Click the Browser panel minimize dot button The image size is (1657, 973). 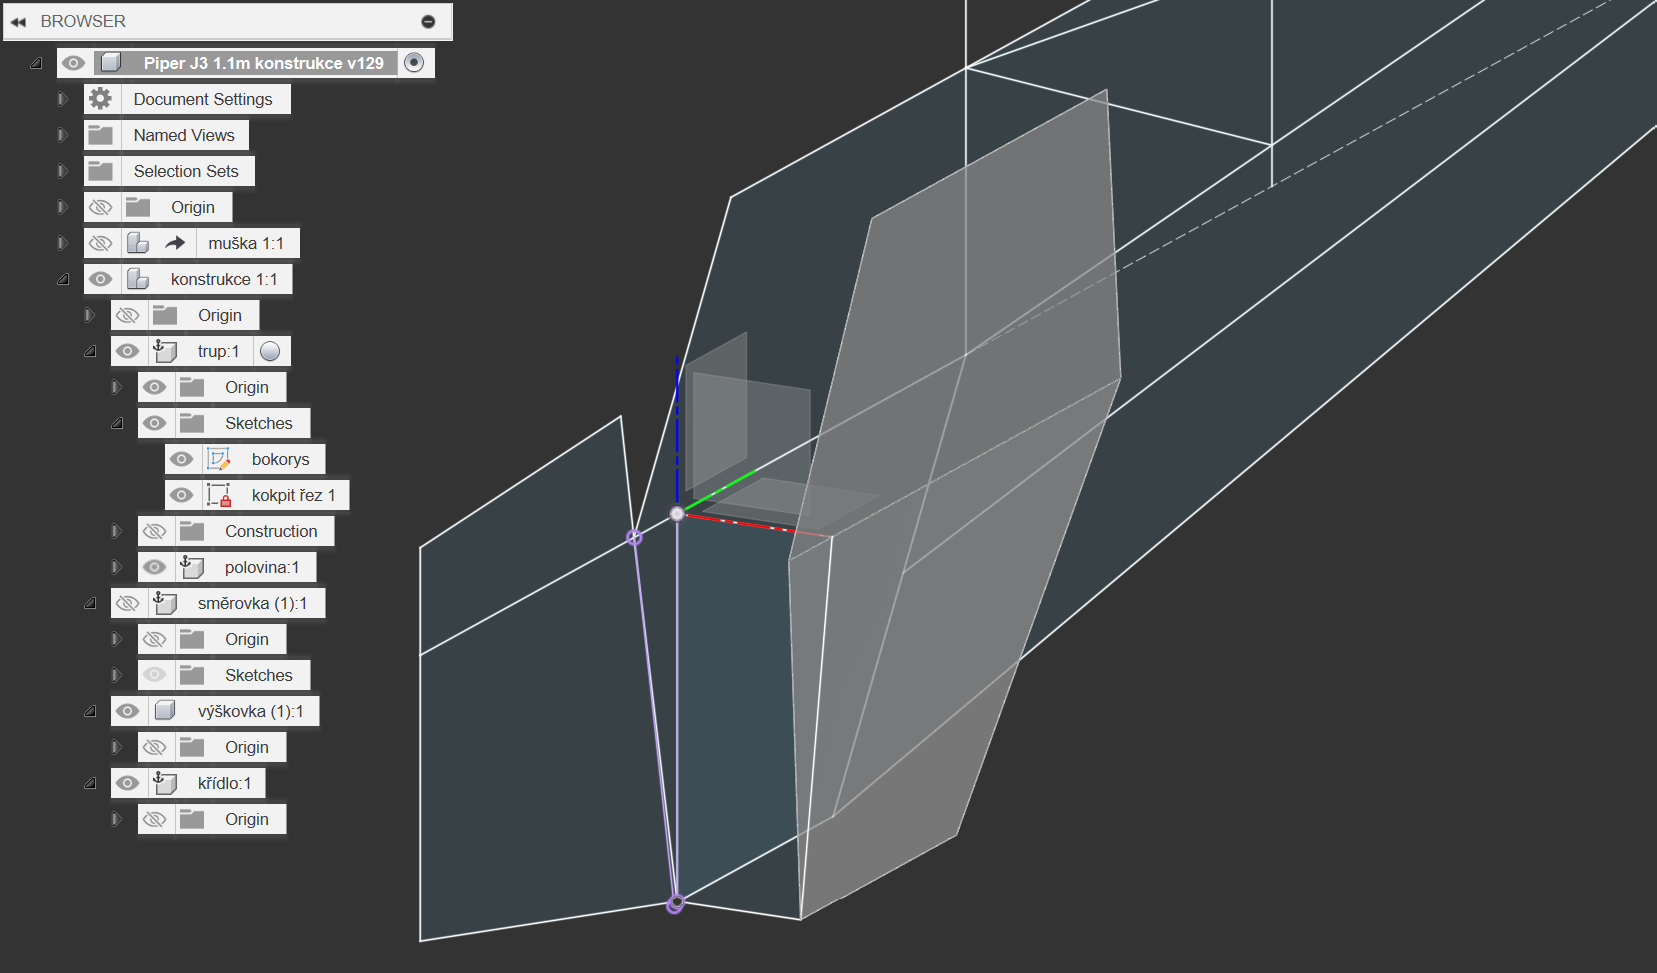click(428, 21)
